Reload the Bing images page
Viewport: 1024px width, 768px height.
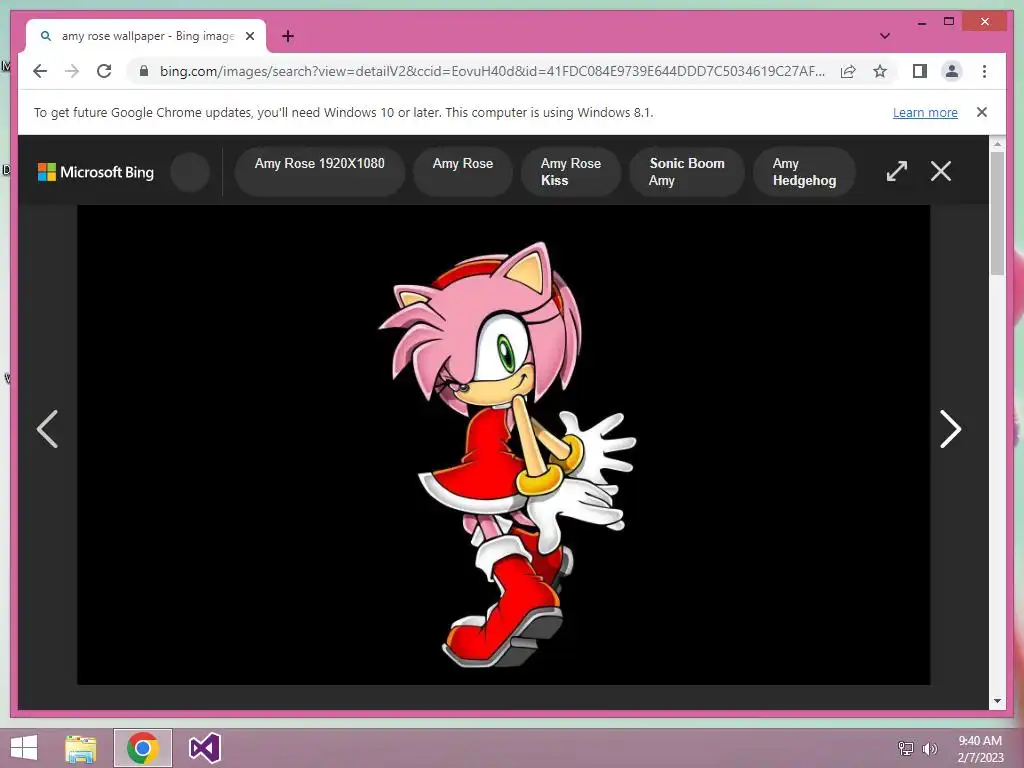pyautogui.click(x=104, y=71)
